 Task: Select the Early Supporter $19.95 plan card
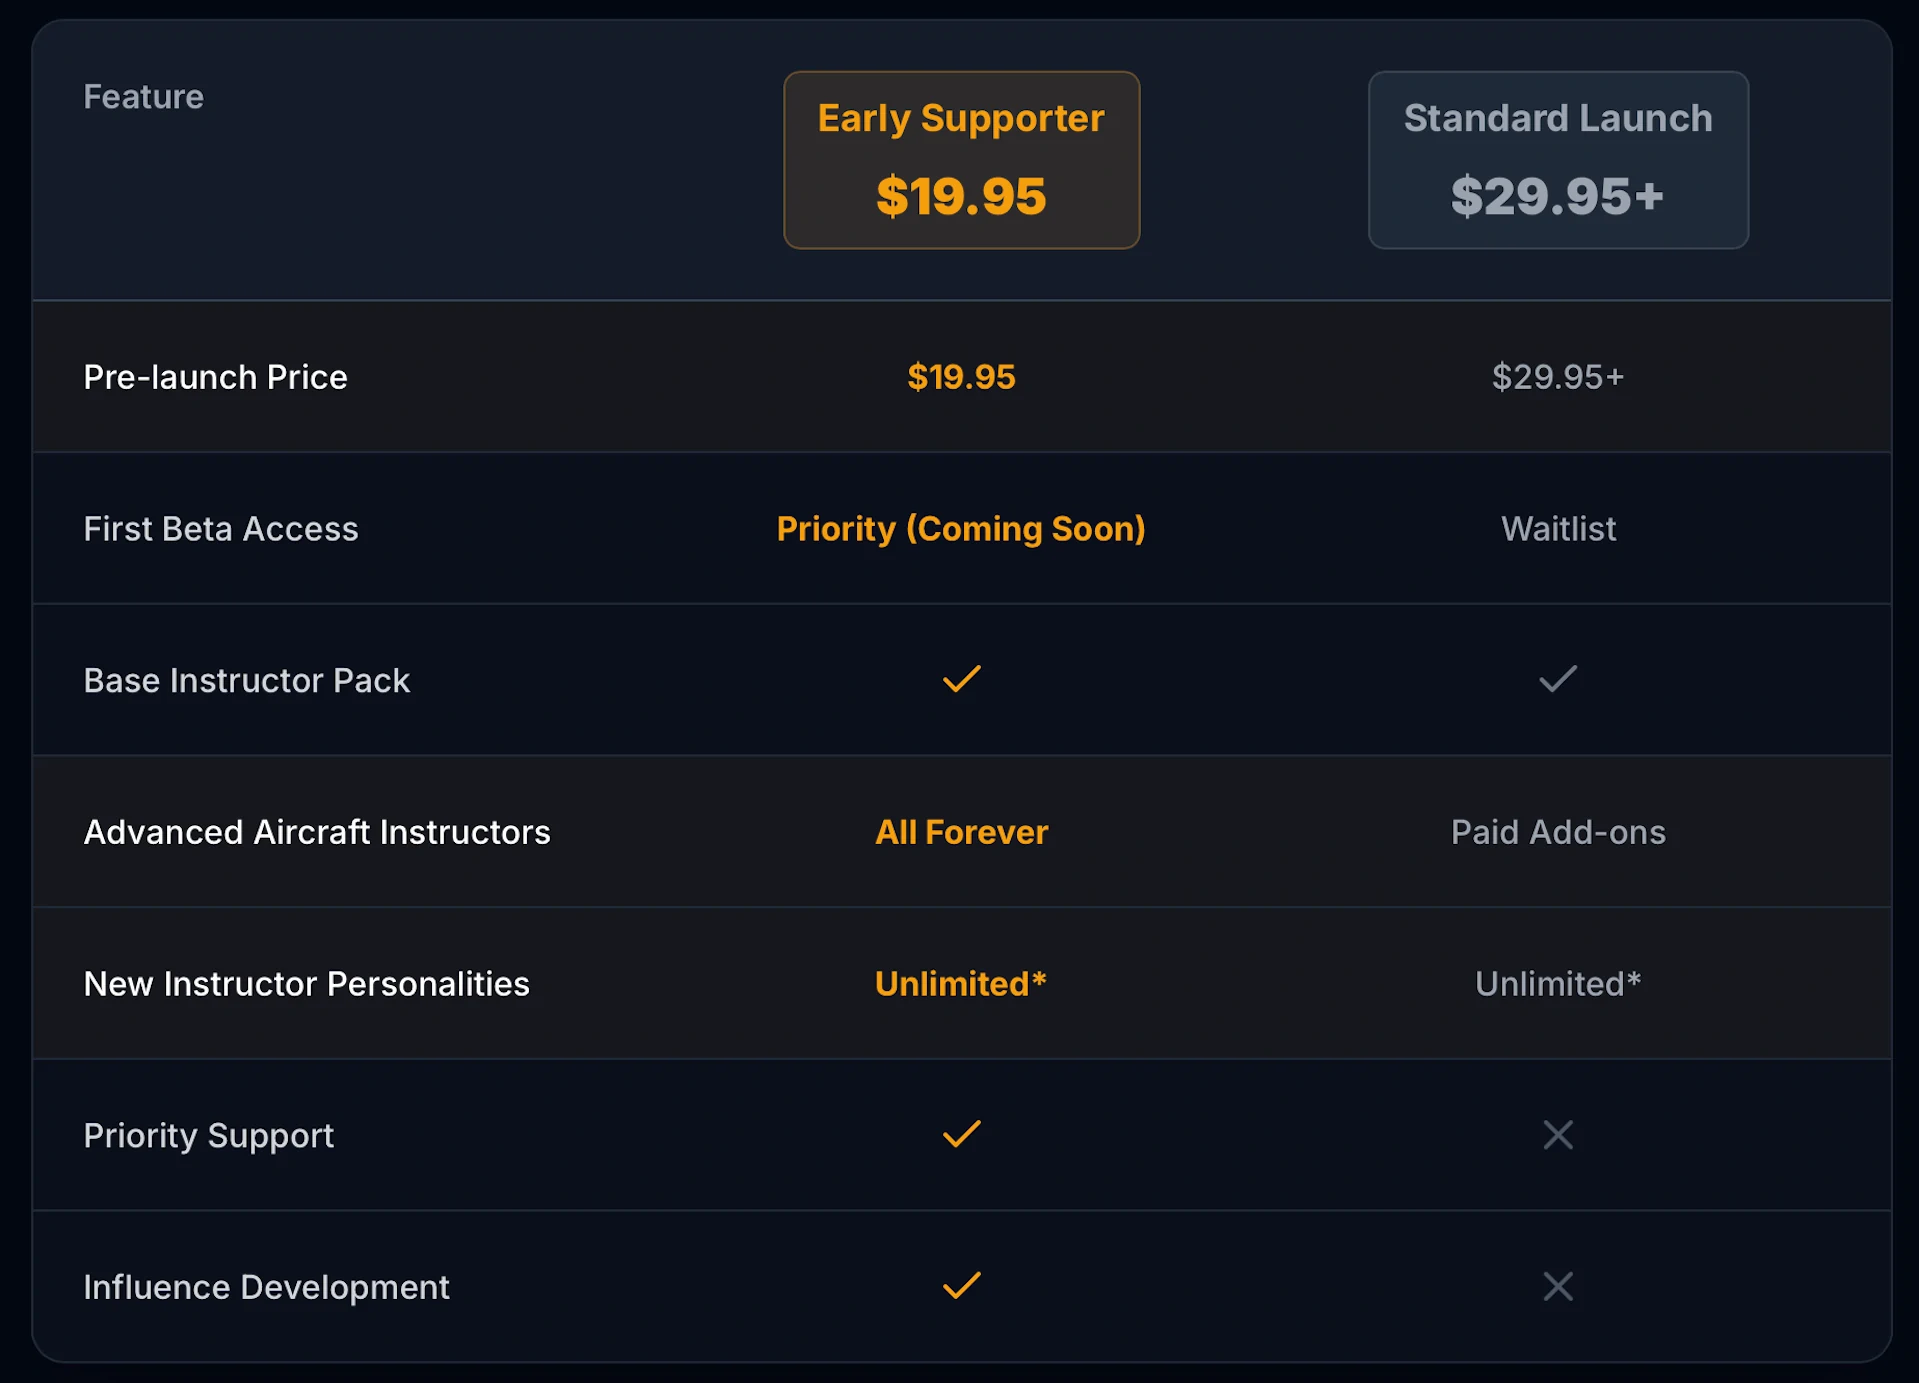tap(961, 160)
